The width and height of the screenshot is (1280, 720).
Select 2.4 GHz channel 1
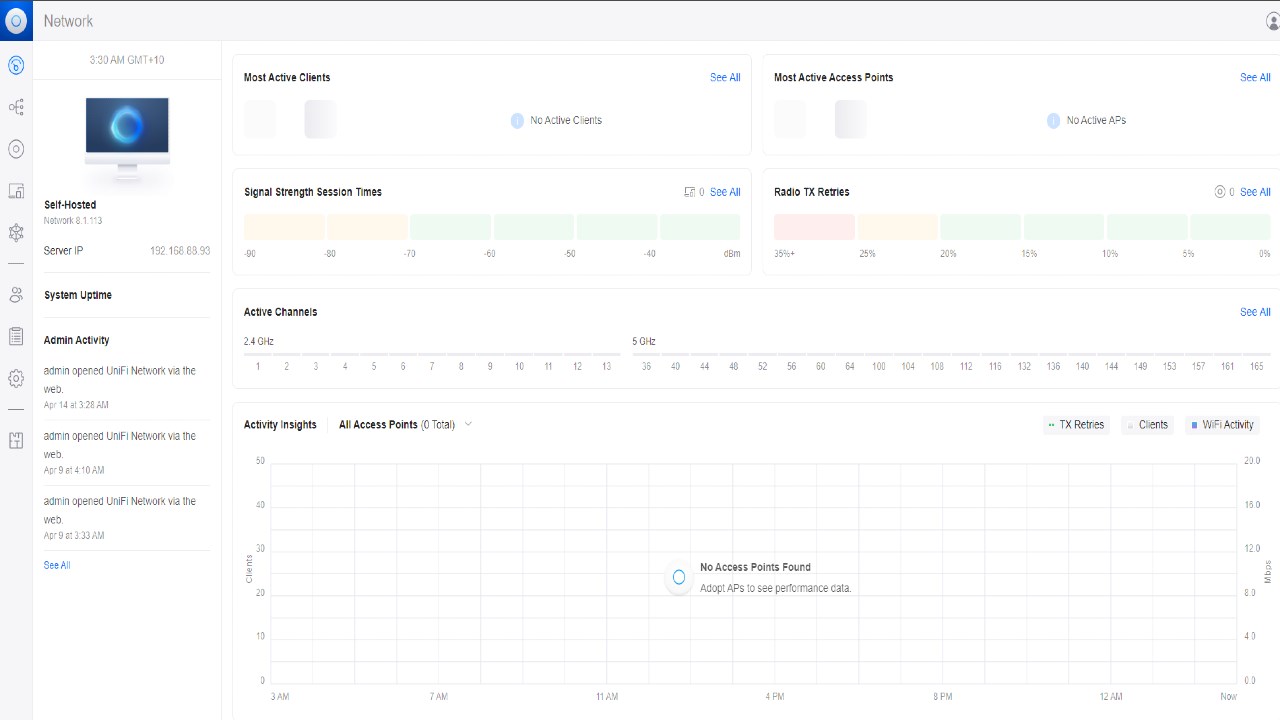click(x=258, y=367)
